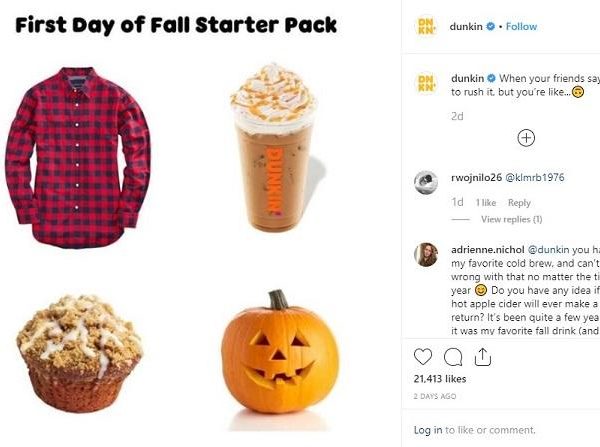Click the Dunkin avatar beside the caption
Viewport: 600px width, 447px height.
coord(425,82)
